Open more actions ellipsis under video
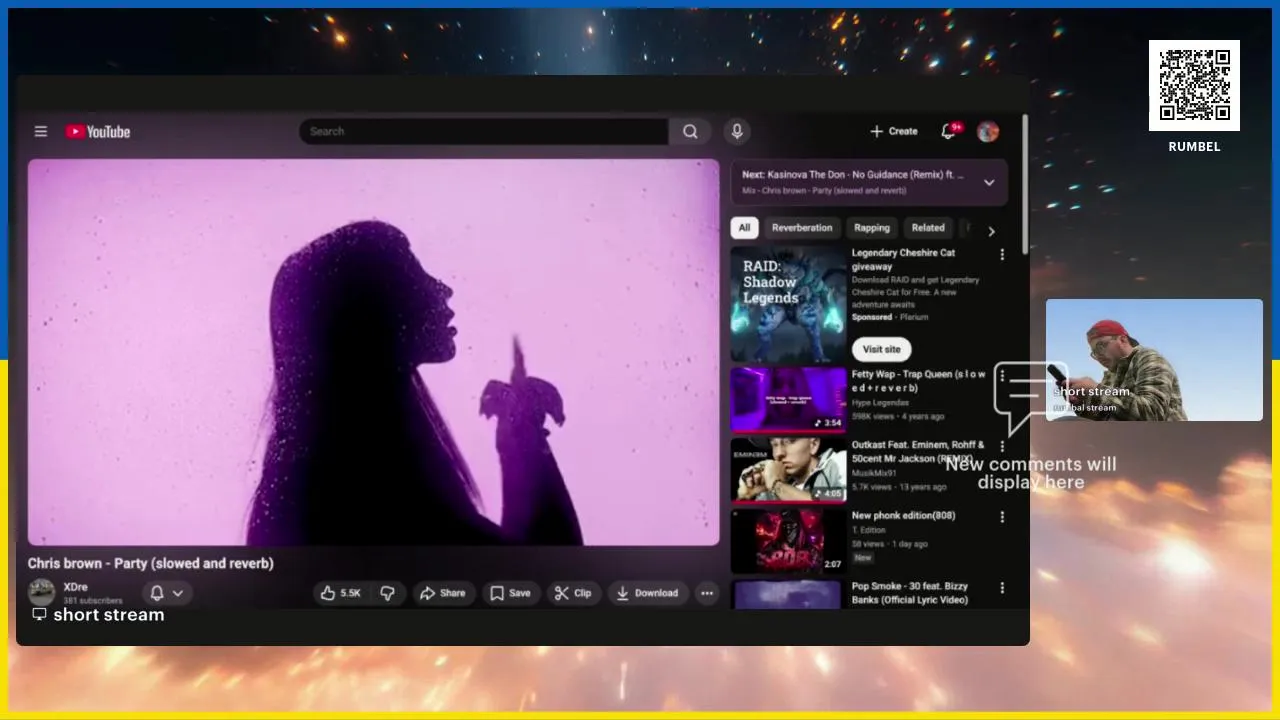Viewport: 1280px width, 720px height. 707,593
